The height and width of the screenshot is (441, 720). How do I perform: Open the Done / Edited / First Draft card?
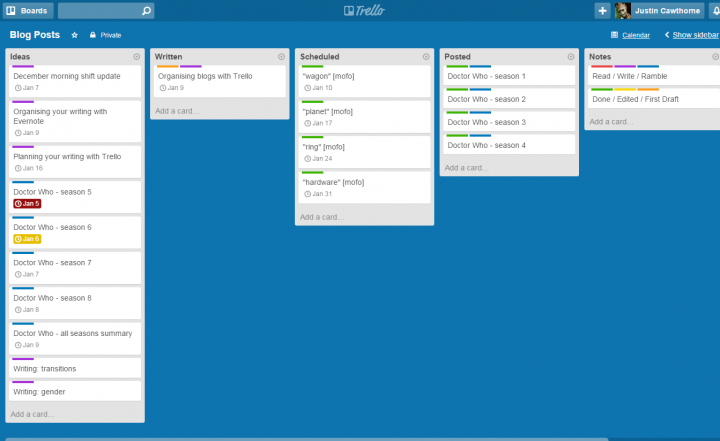click(x=654, y=98)
